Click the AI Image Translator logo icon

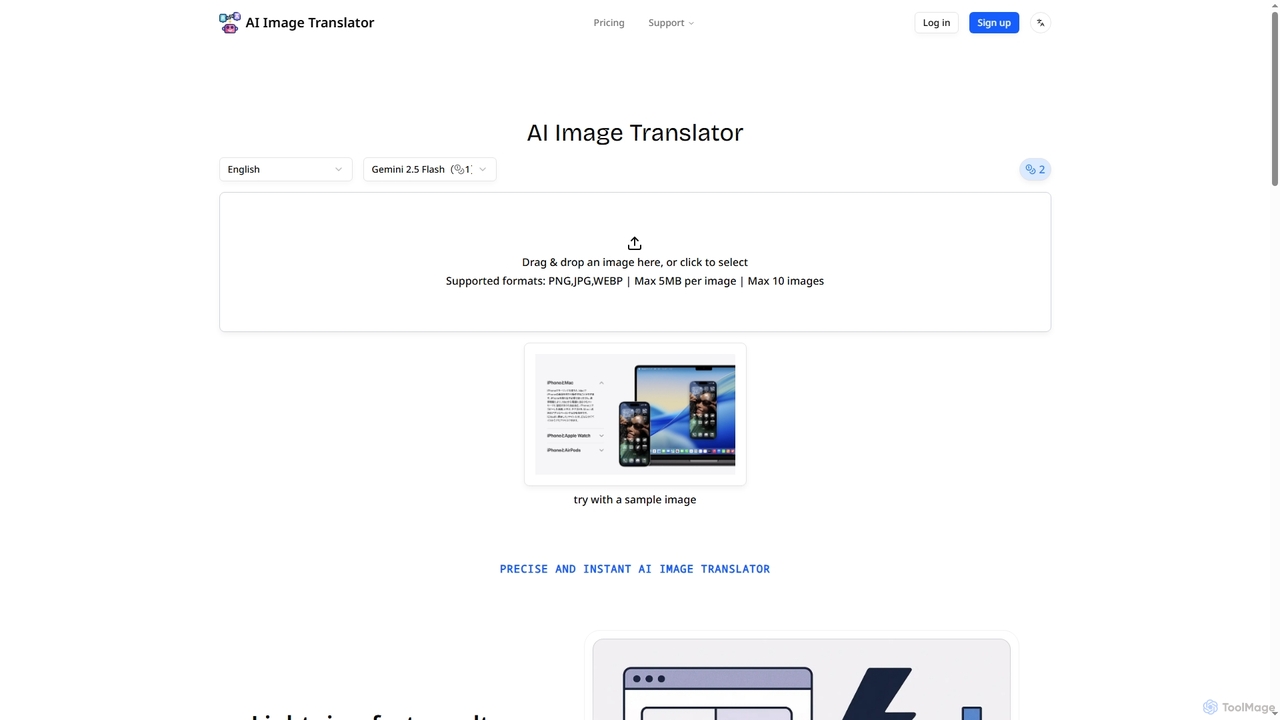(230, 22)
